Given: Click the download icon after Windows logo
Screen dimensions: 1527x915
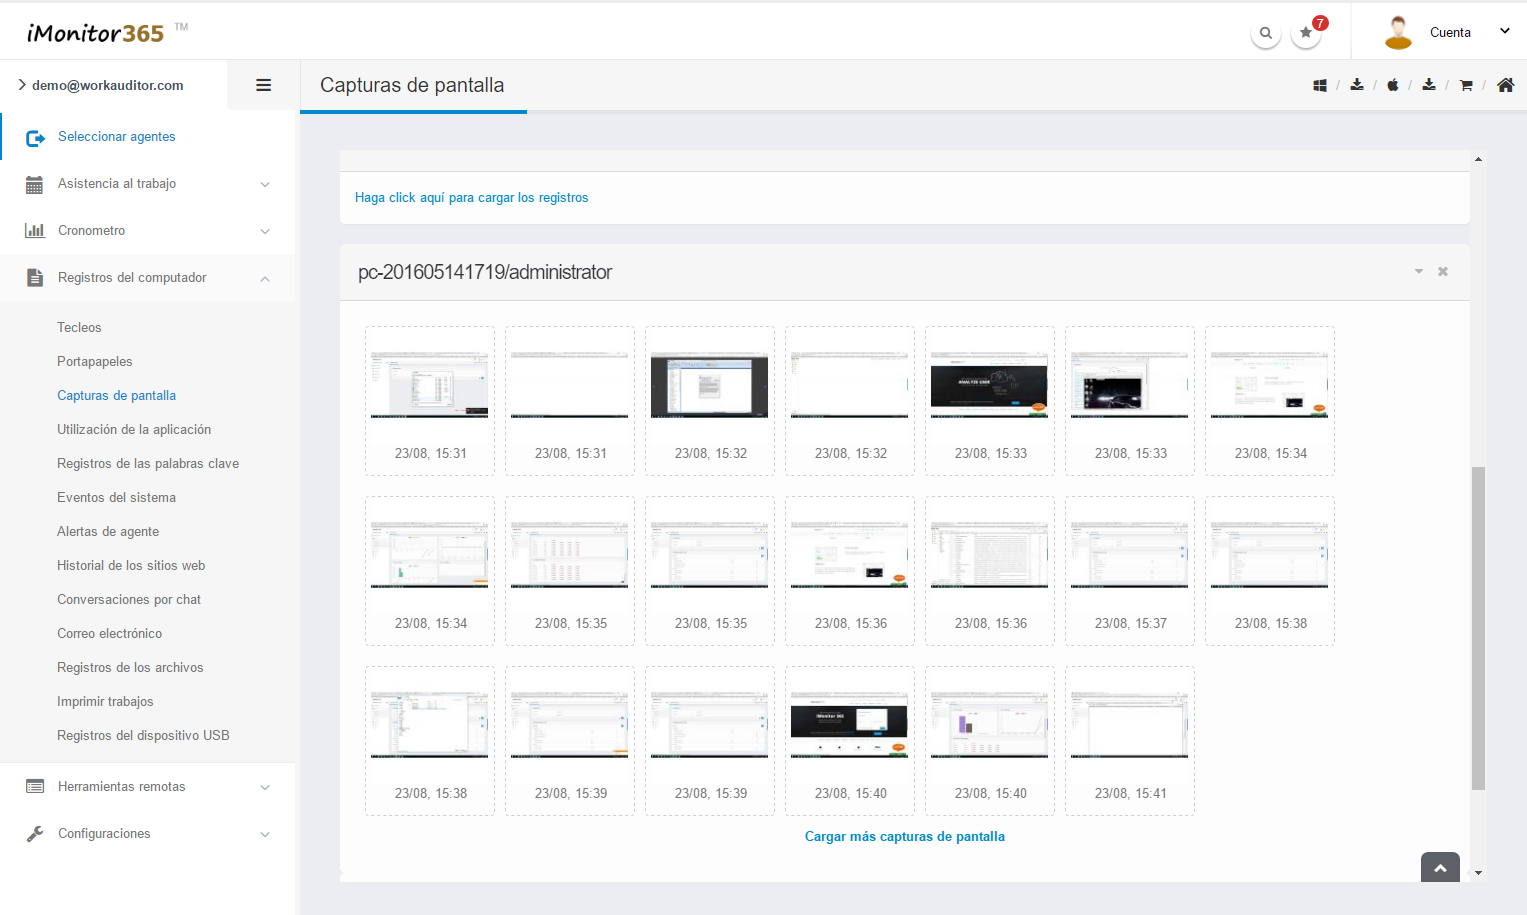Looking at the screenshot, I should tap(1357, 85).
